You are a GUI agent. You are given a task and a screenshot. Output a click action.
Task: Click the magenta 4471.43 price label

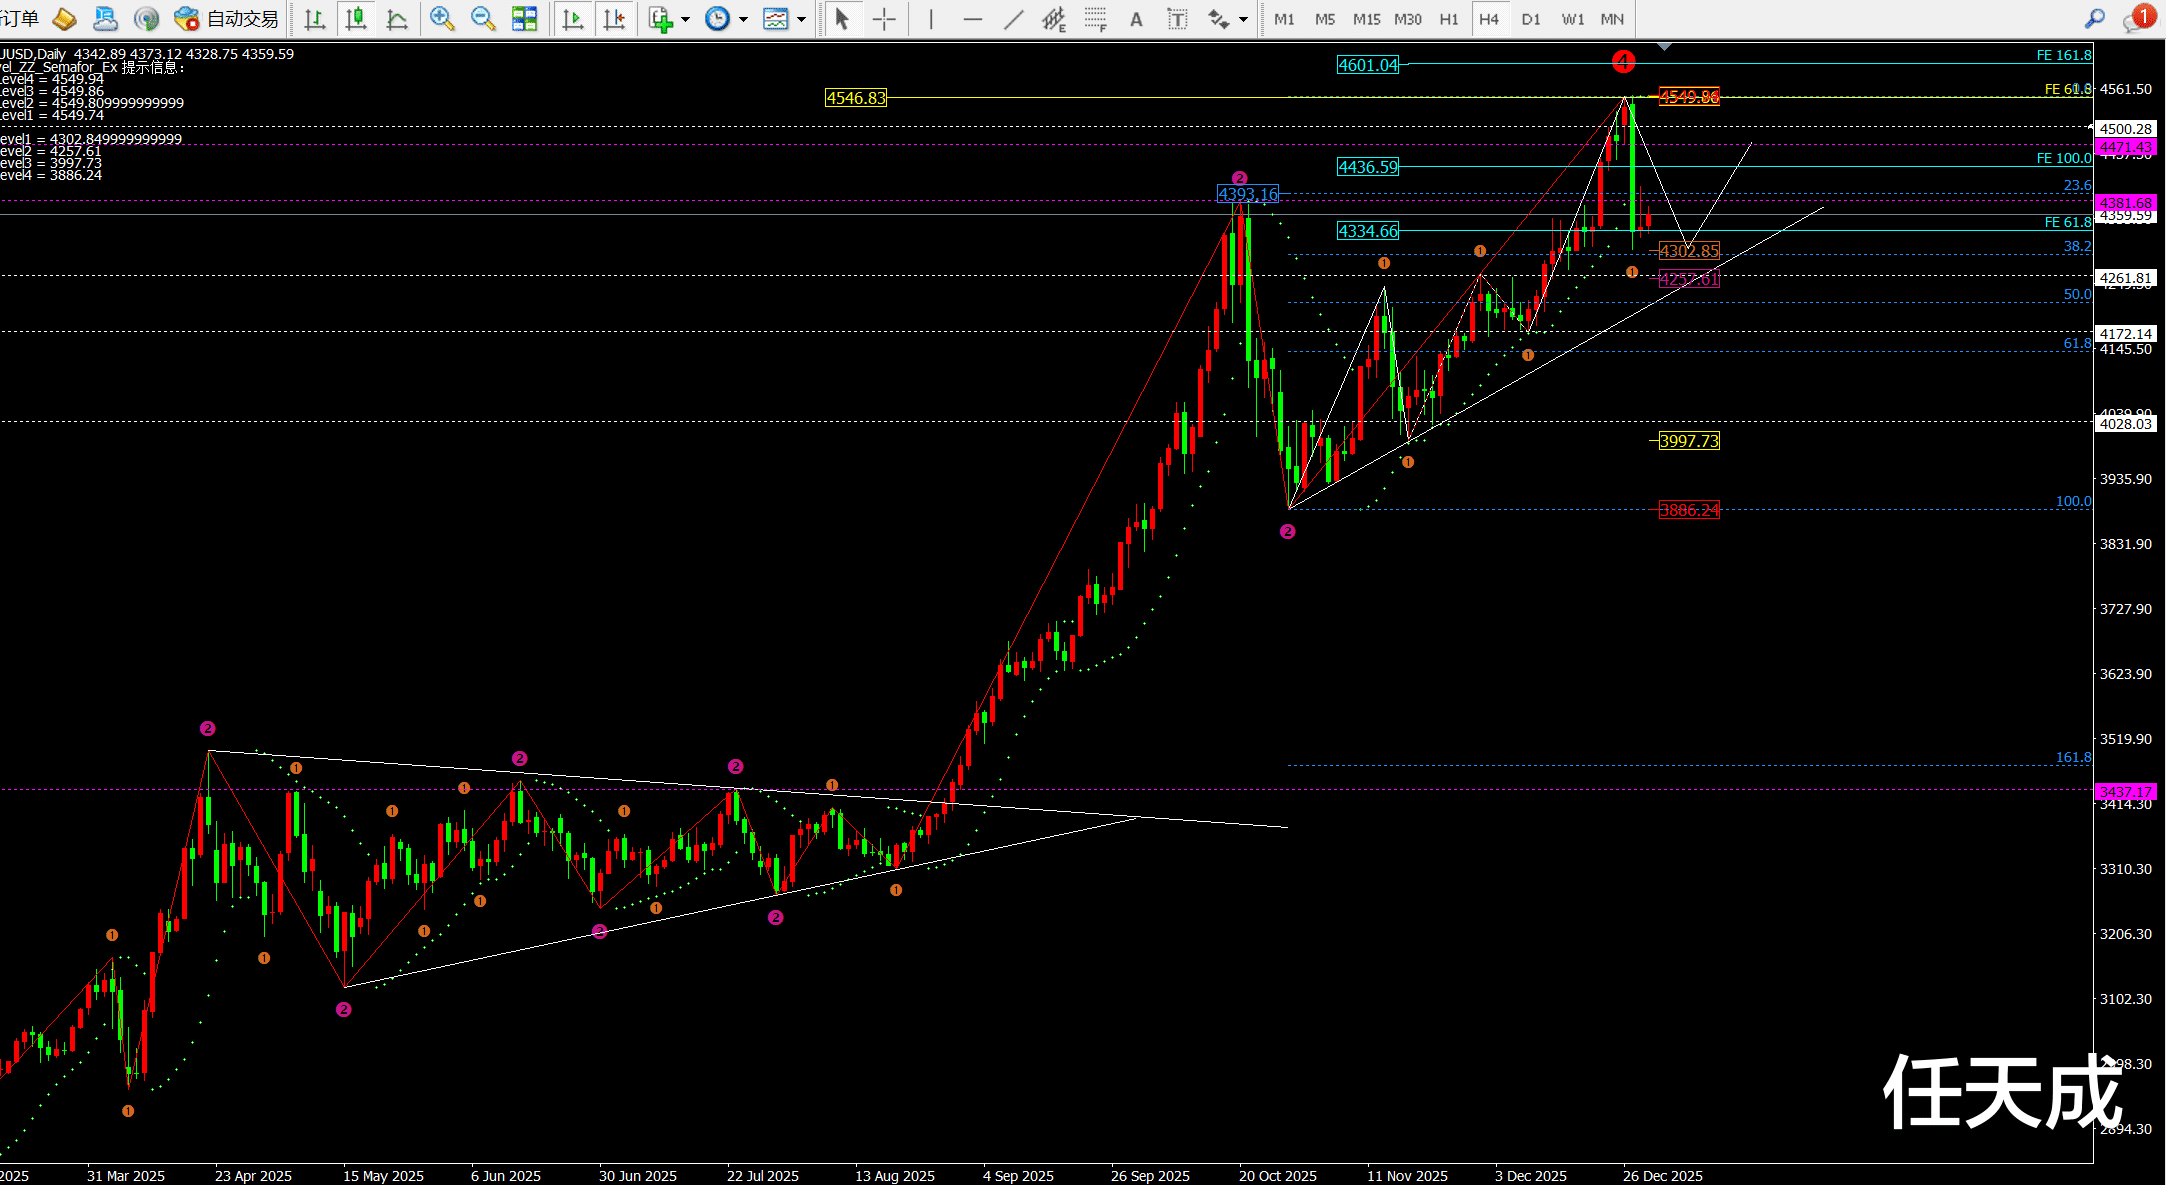click(x=2125, y=147)
